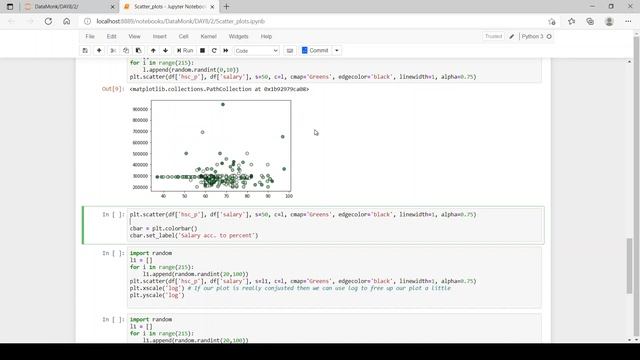Click the kernel idle circle icon
Viewport: 640px width, 360px height.
pos(549,36)
